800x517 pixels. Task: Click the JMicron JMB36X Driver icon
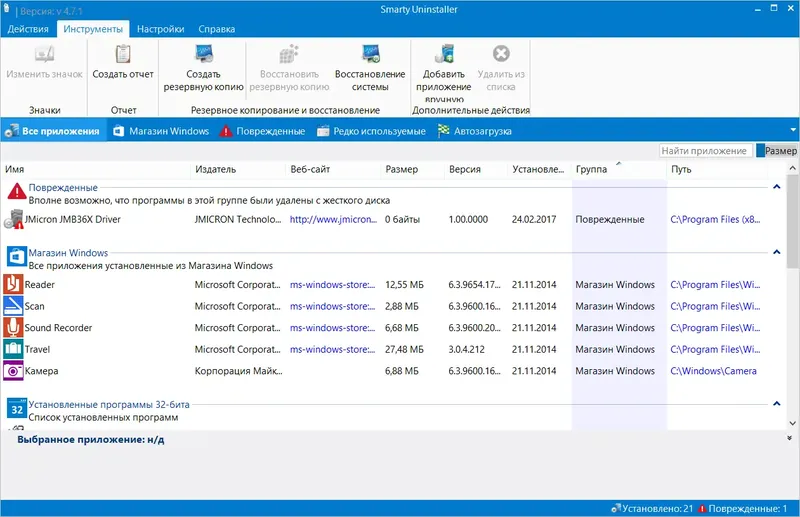14,219
